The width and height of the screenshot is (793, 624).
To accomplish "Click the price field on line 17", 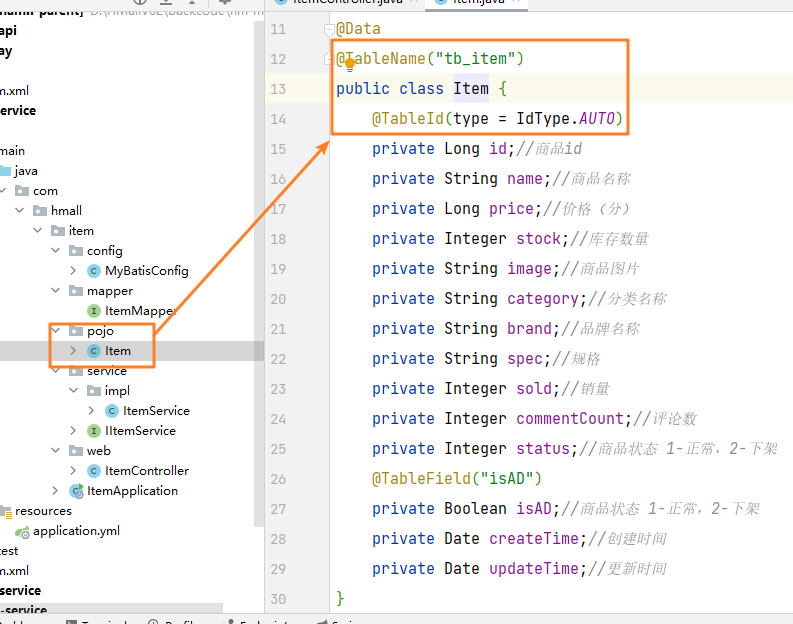I will pyautogui.click(x=511, y=209).
